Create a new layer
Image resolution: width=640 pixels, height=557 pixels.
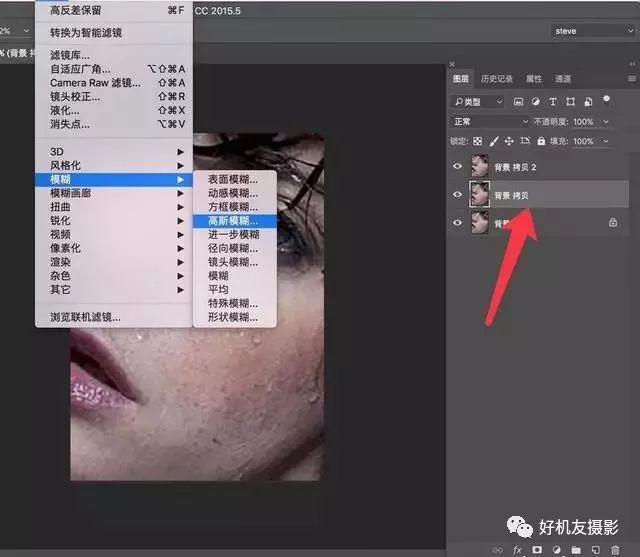(596, 550)
